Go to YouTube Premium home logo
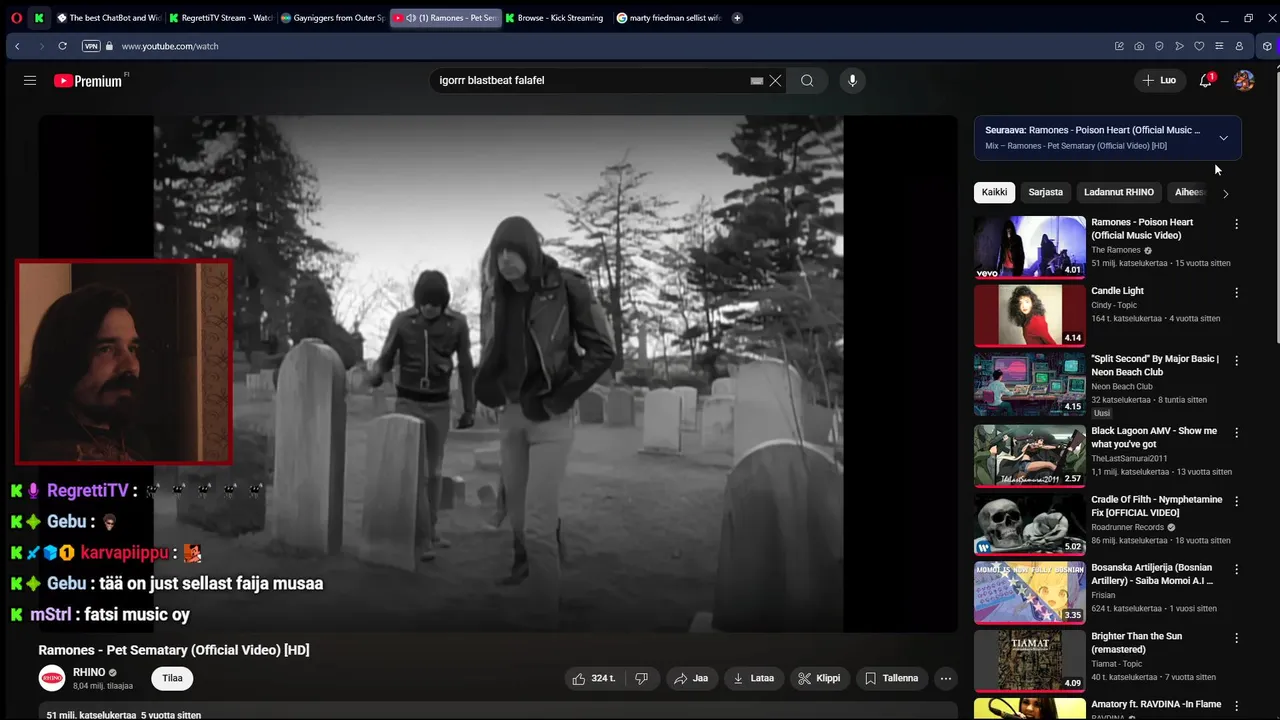1280x720 pixels. pyautogui.click(x=88, y=80)
